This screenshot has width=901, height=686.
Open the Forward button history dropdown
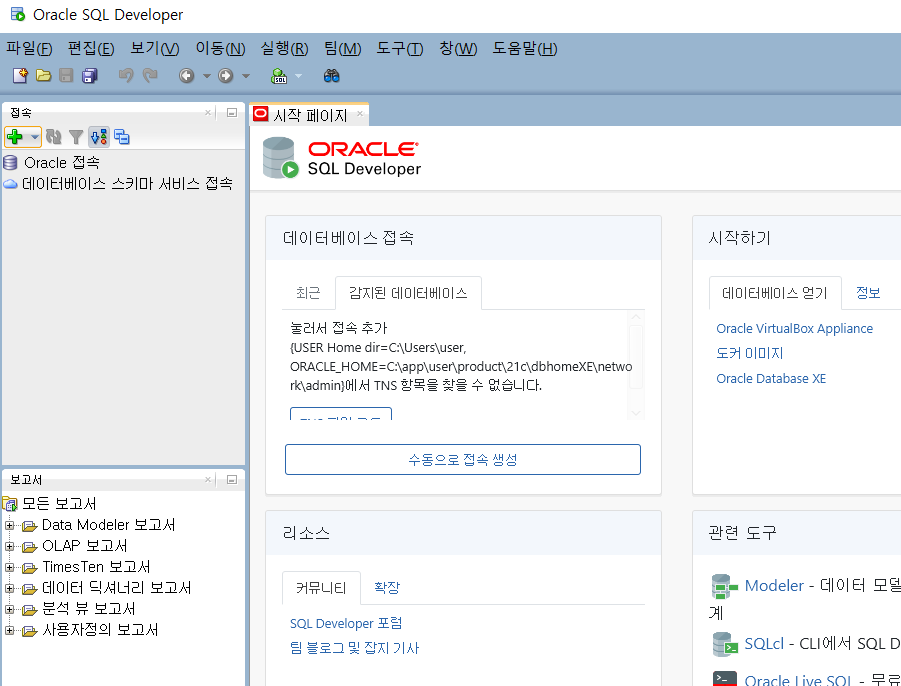click(246, 76)
